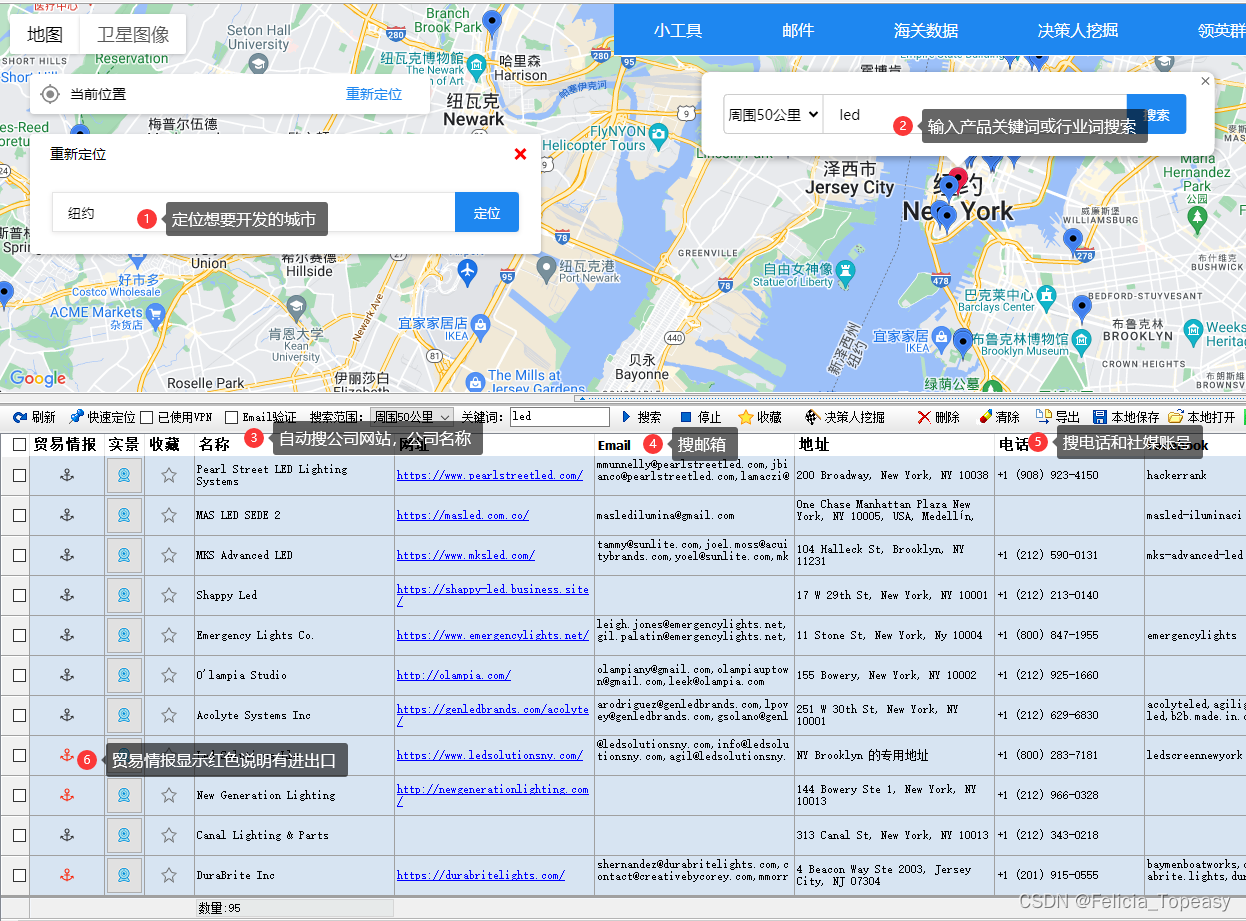The width and height of the screenshot is (1246, 921).
Task: Open link https://www.pearlstreetled.com/
Action: (490, 475)
